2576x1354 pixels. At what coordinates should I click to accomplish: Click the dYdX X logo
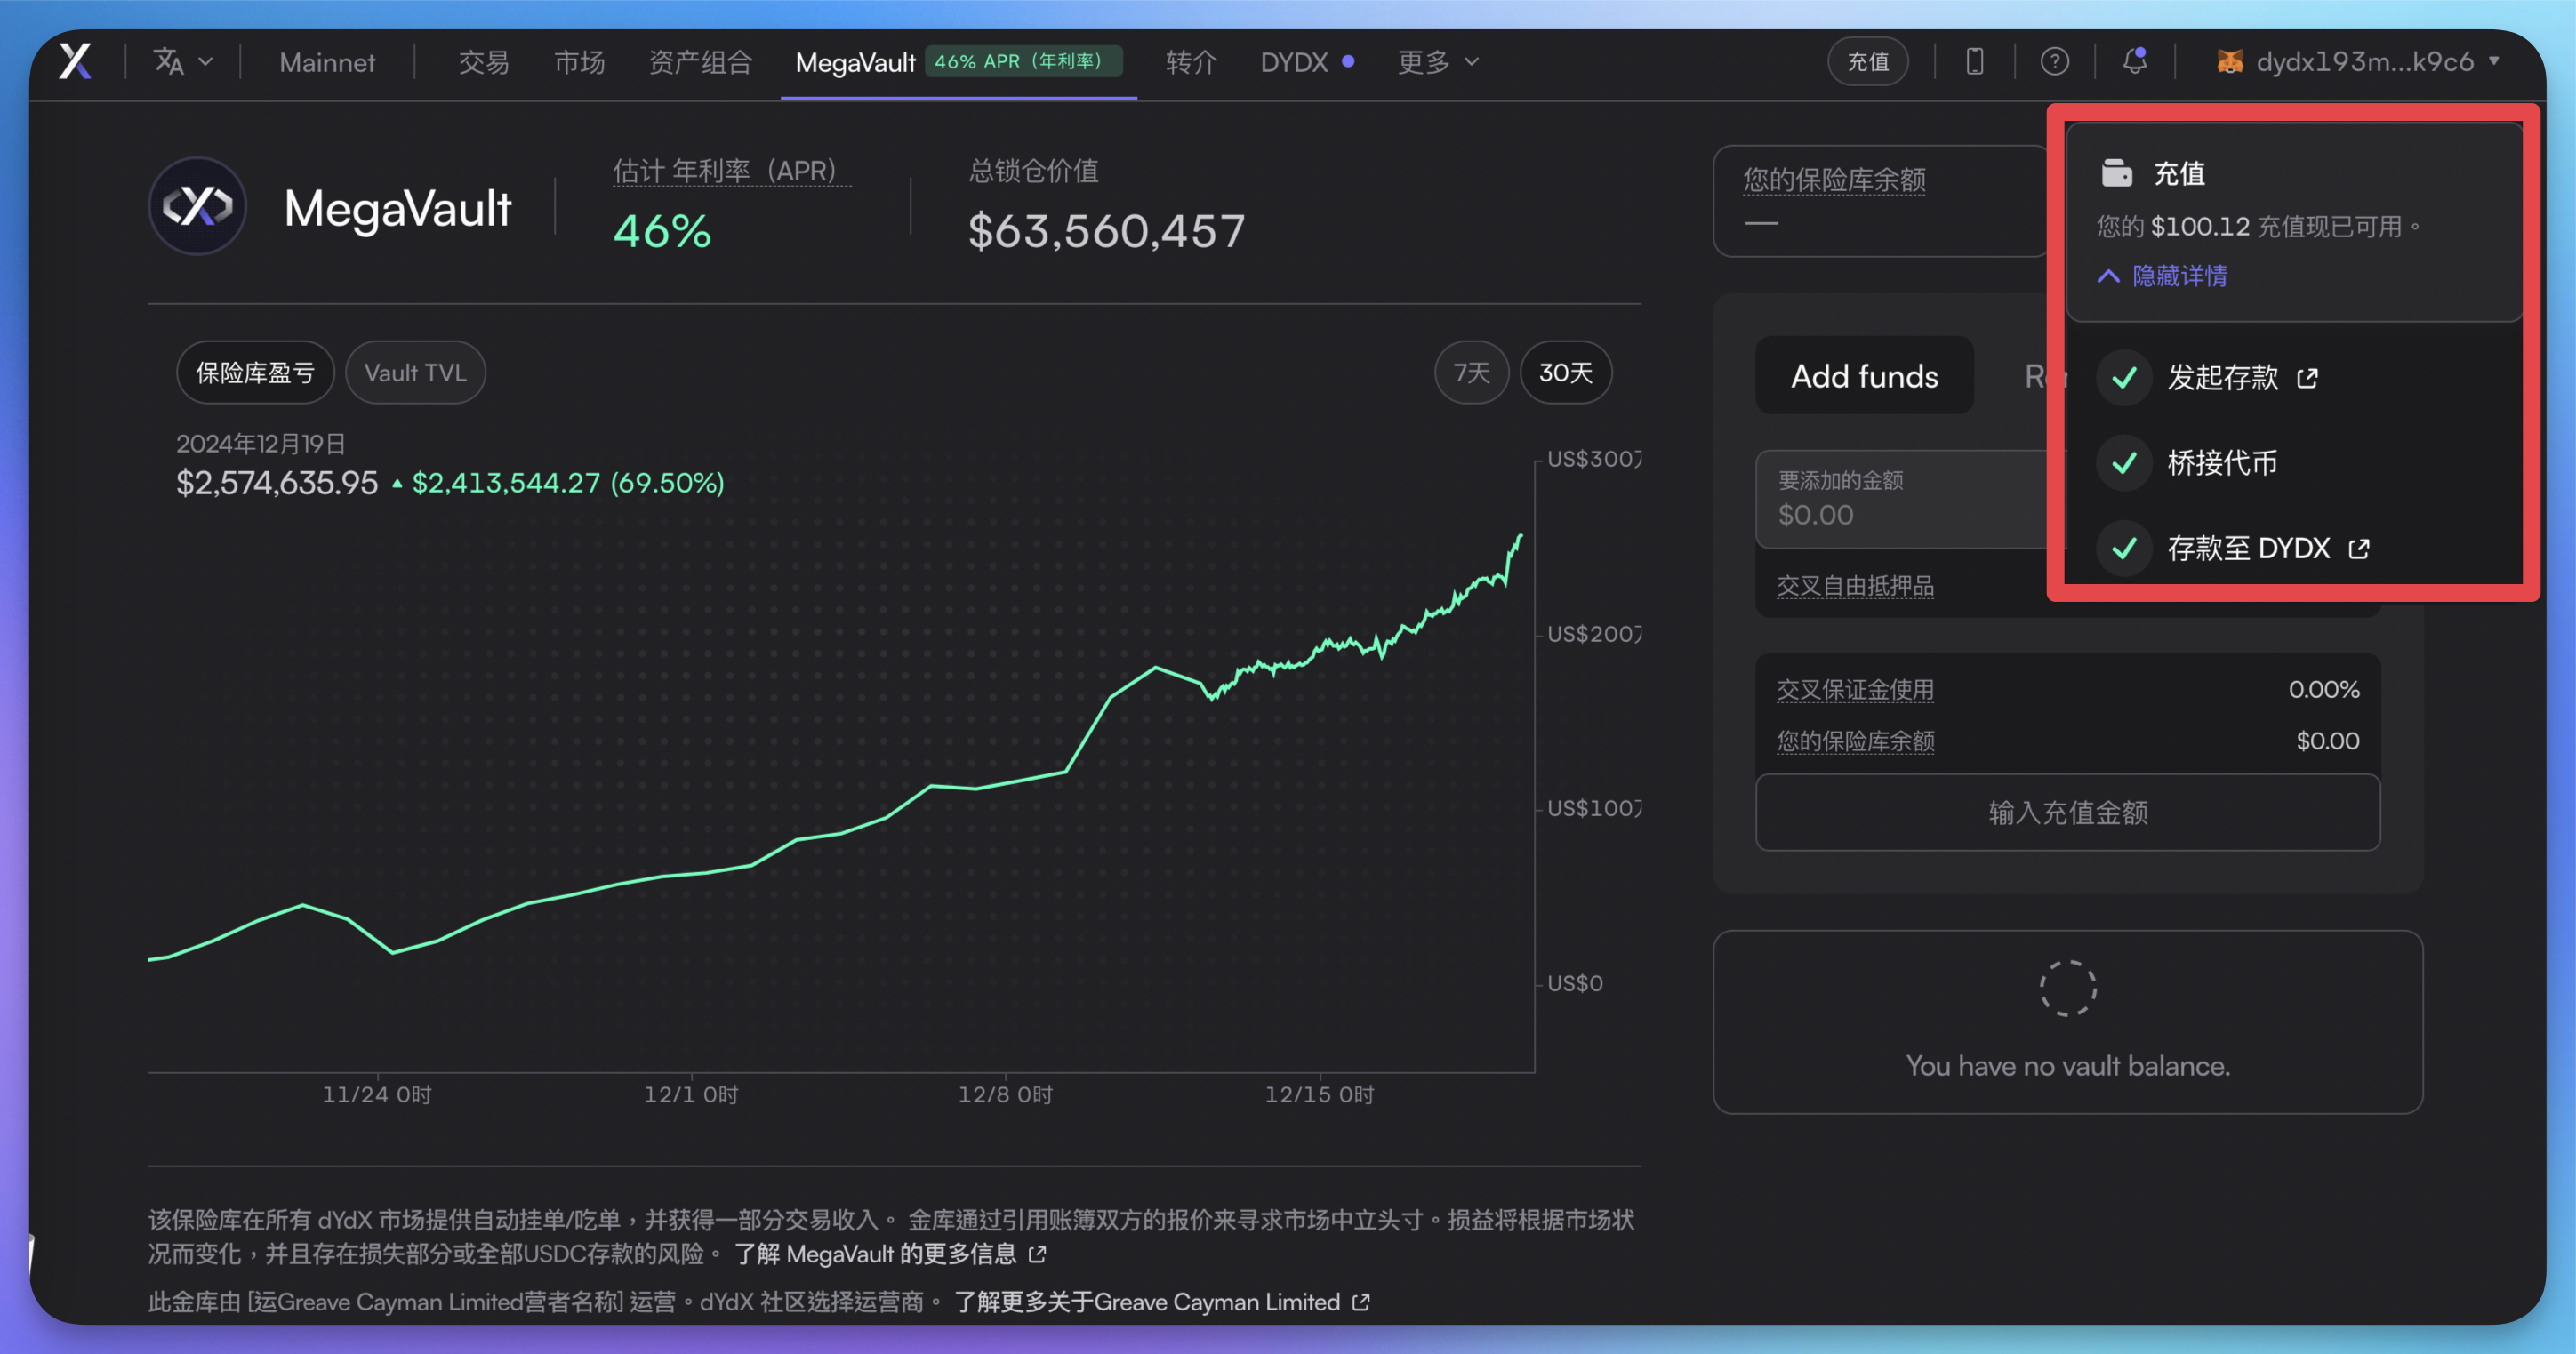point(75,61)
